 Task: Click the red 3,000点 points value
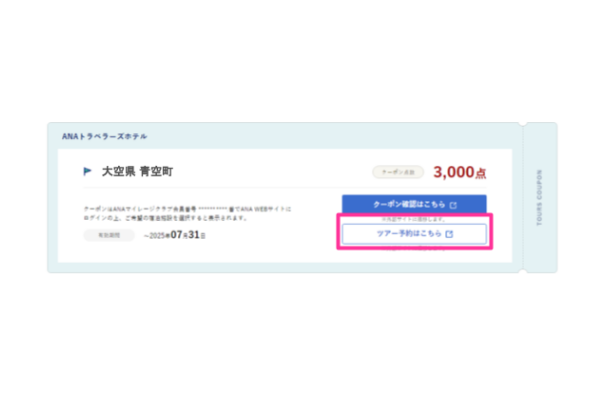point(460,172)
